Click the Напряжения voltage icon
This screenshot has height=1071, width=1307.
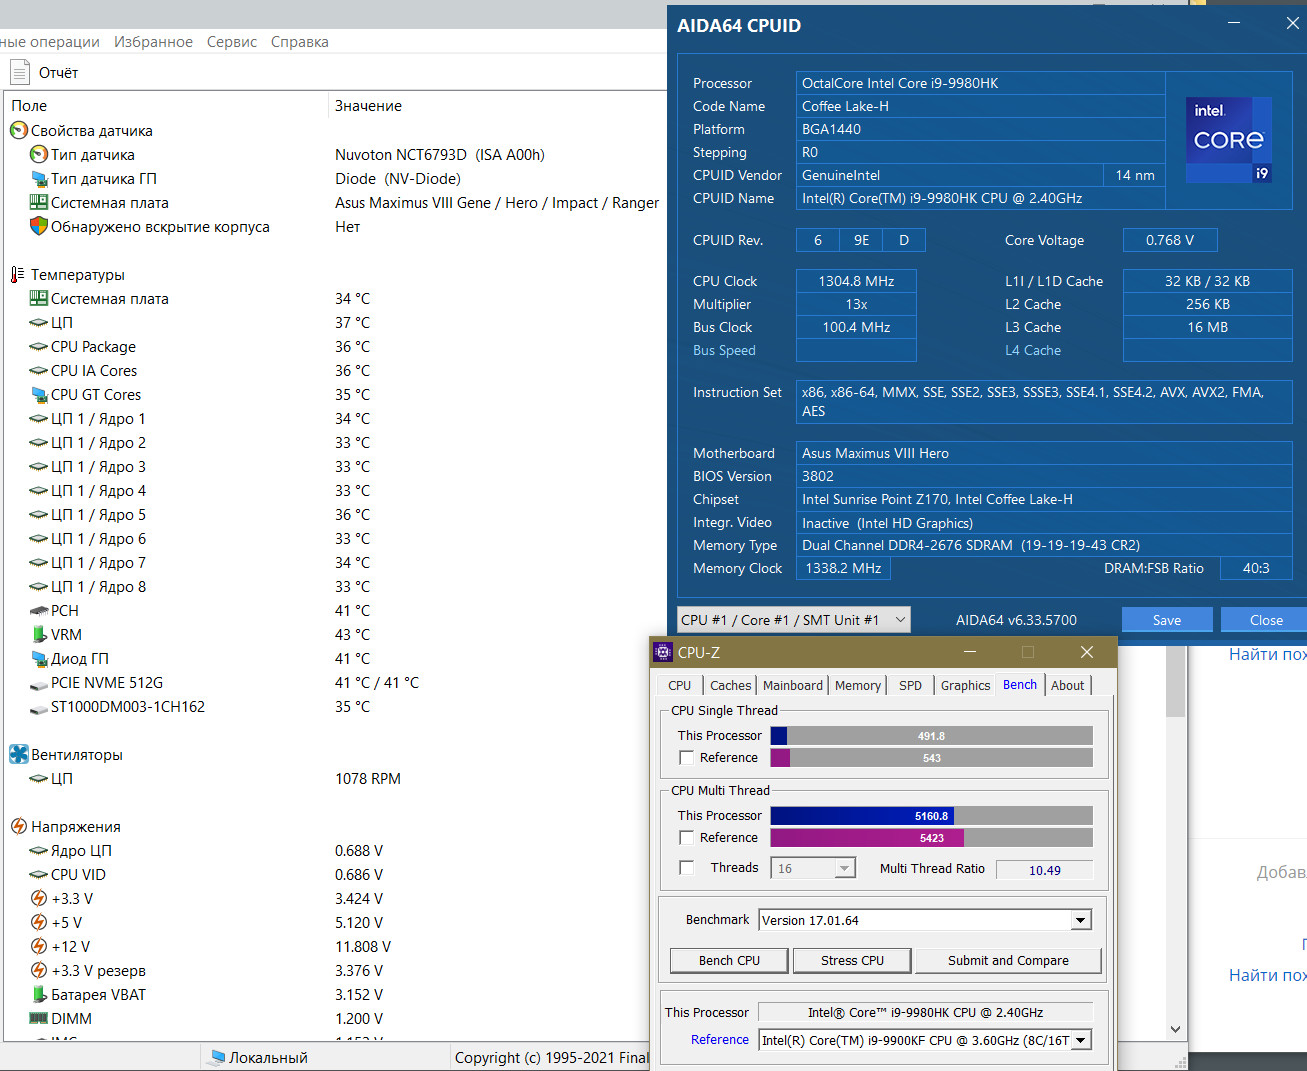coord(18,826)
